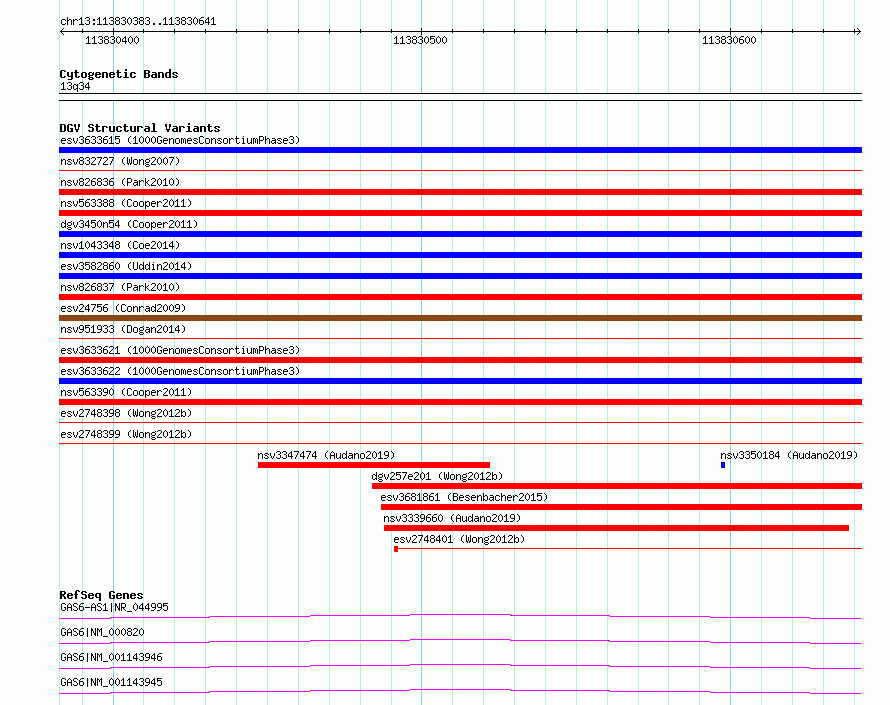Click the 113830500 ruler tick label
The width and height of the screenshot is (890, 705).
[420, 40]
